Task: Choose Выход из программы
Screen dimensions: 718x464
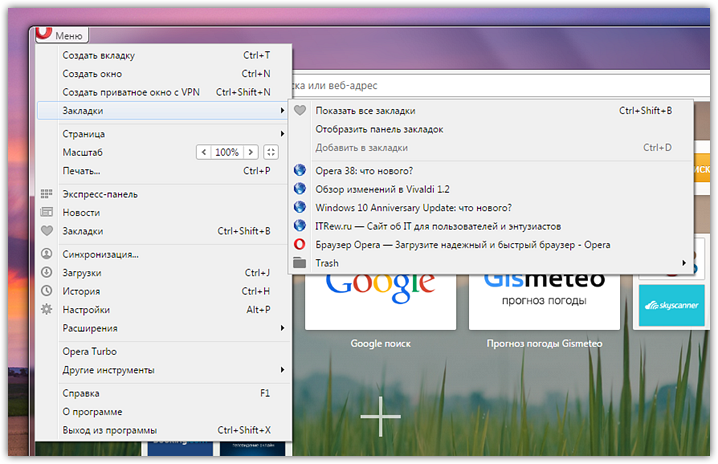Action: 163,430
